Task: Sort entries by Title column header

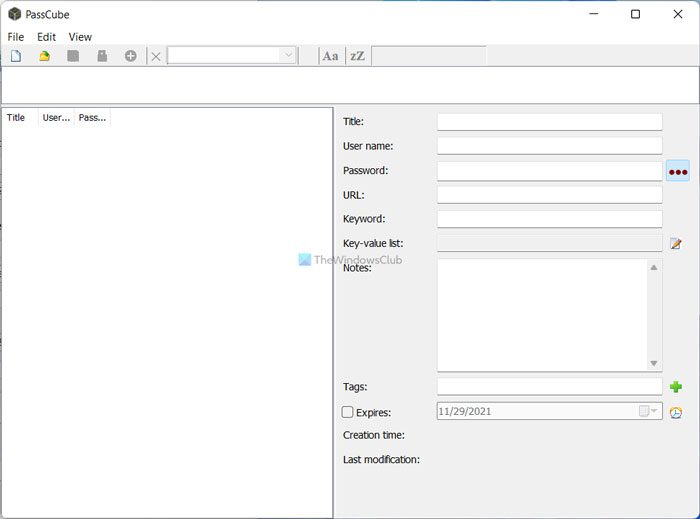Action: tap(20, 118)
